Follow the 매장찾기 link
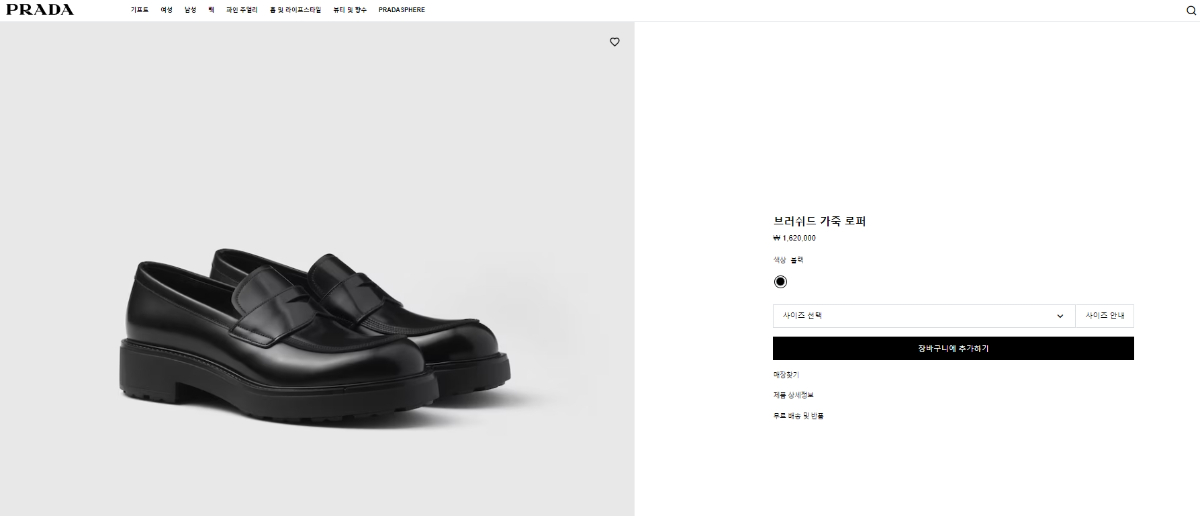This screenshot has width=1200, height=516. (x=786, y=375)
